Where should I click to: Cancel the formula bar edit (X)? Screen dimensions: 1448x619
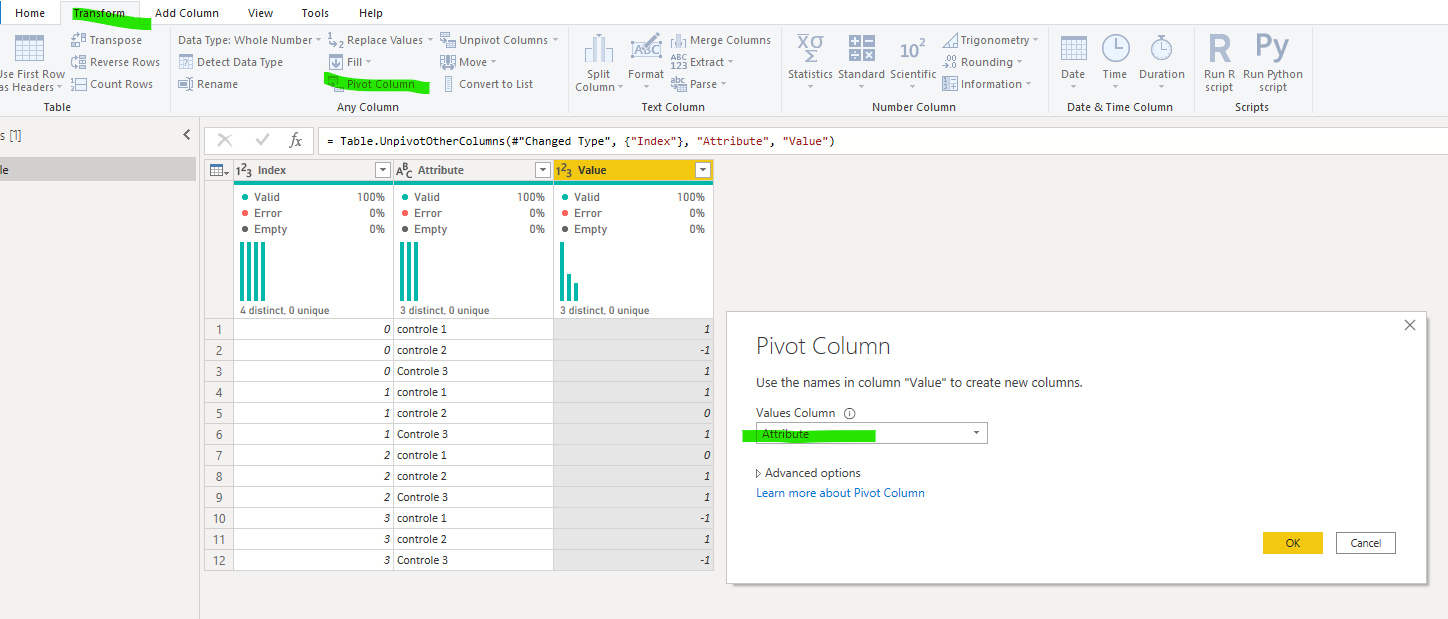click(x=225, y=141)
